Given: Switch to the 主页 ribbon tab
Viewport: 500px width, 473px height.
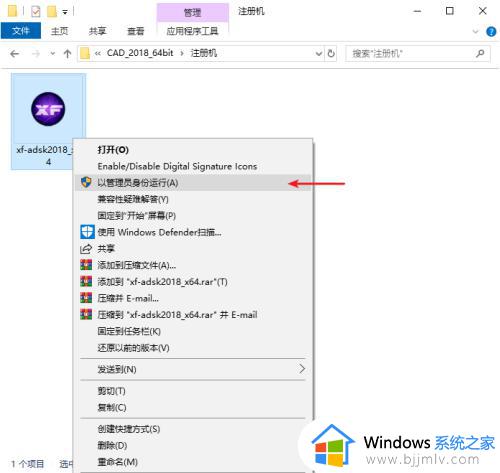Looking at the screenshot, I should [x=60, y=31].
